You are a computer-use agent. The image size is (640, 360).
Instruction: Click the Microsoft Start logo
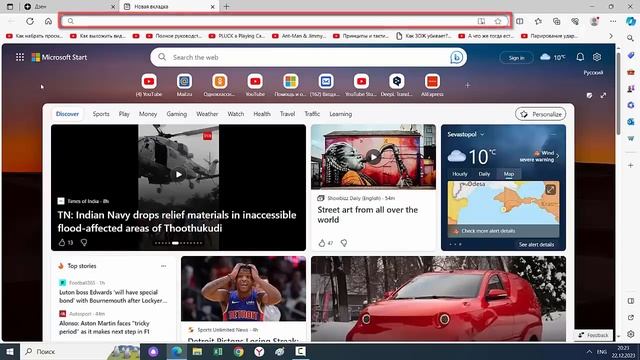click(60, 57)
